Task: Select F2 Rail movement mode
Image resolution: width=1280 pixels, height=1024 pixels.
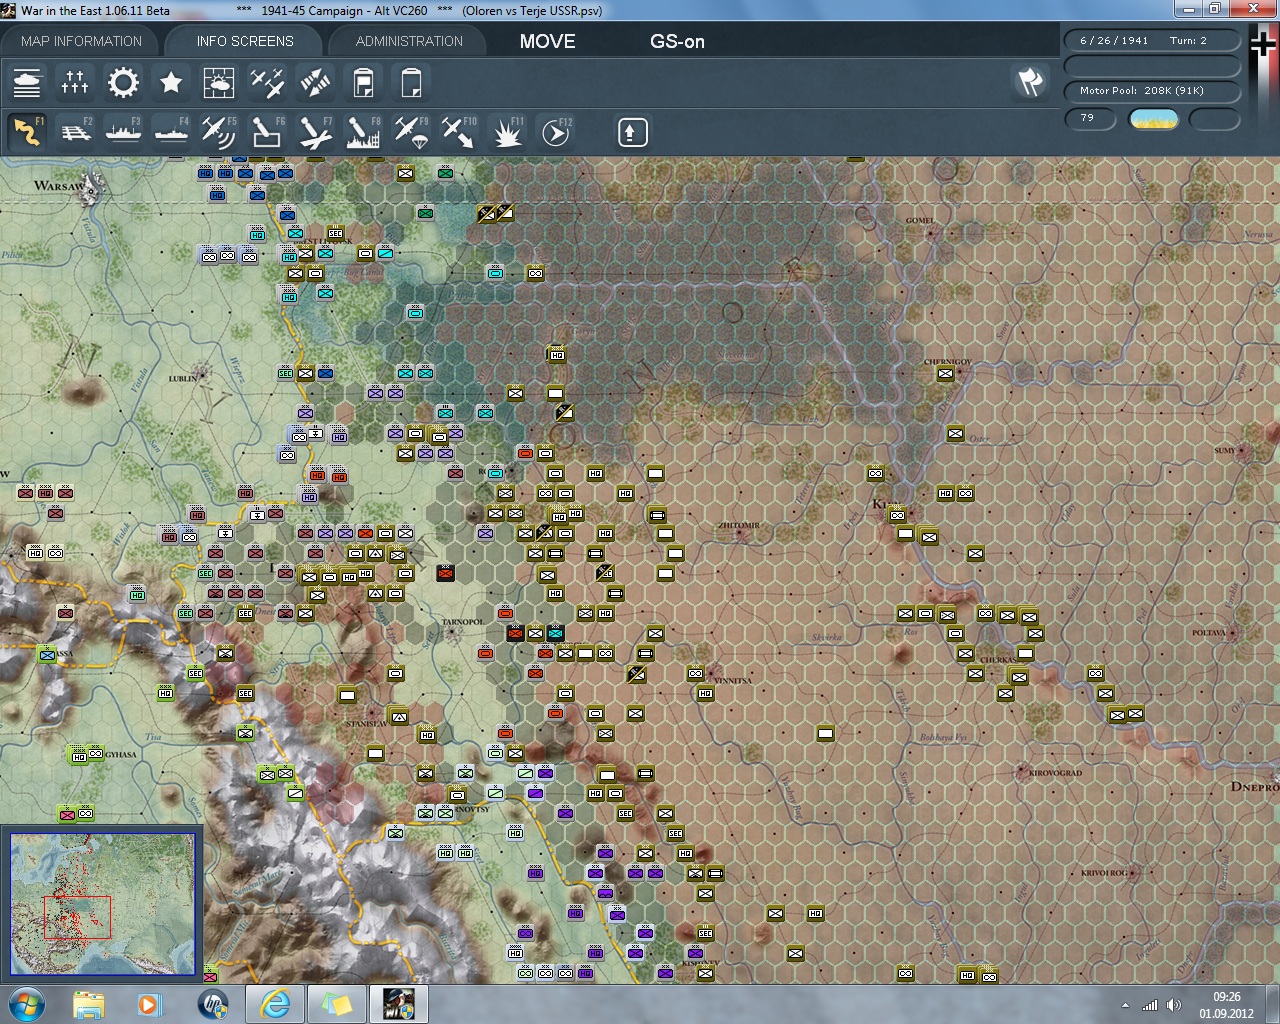Action: click(75, 132)
